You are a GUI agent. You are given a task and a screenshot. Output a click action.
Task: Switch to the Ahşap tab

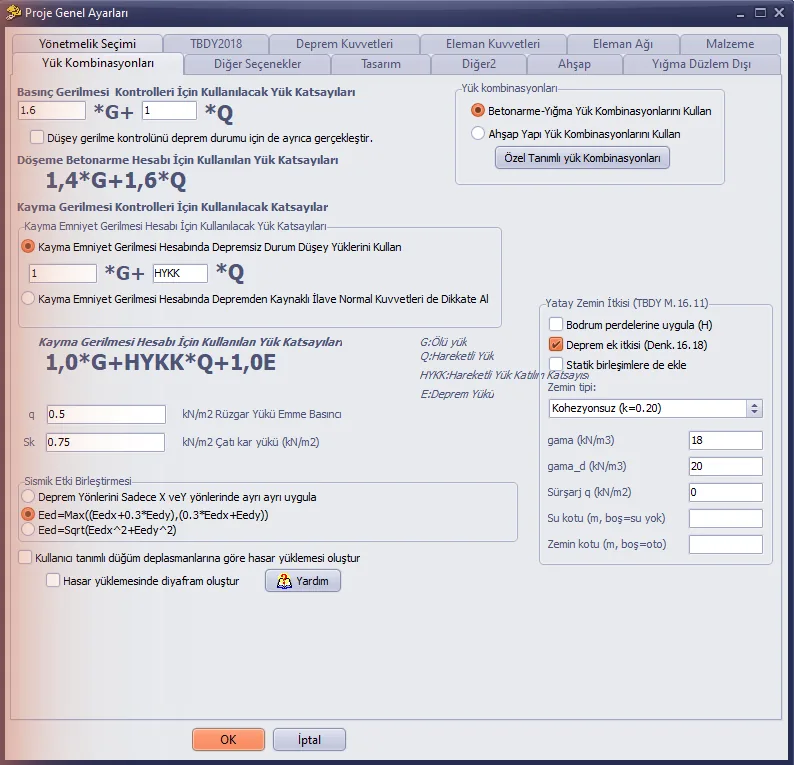pyautogui.click(x=574, y=64)
